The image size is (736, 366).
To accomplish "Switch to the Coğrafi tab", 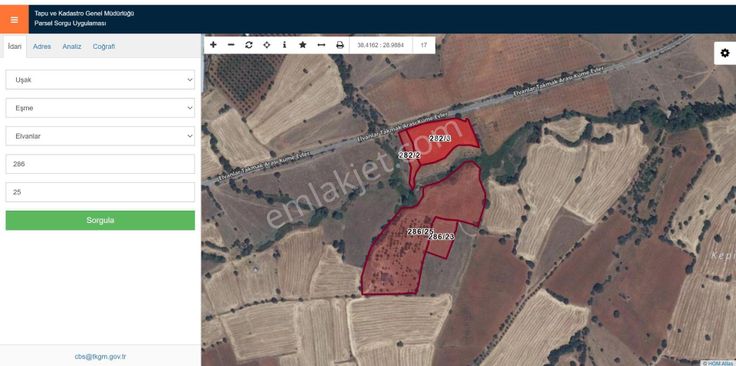I will pos(104,46).
